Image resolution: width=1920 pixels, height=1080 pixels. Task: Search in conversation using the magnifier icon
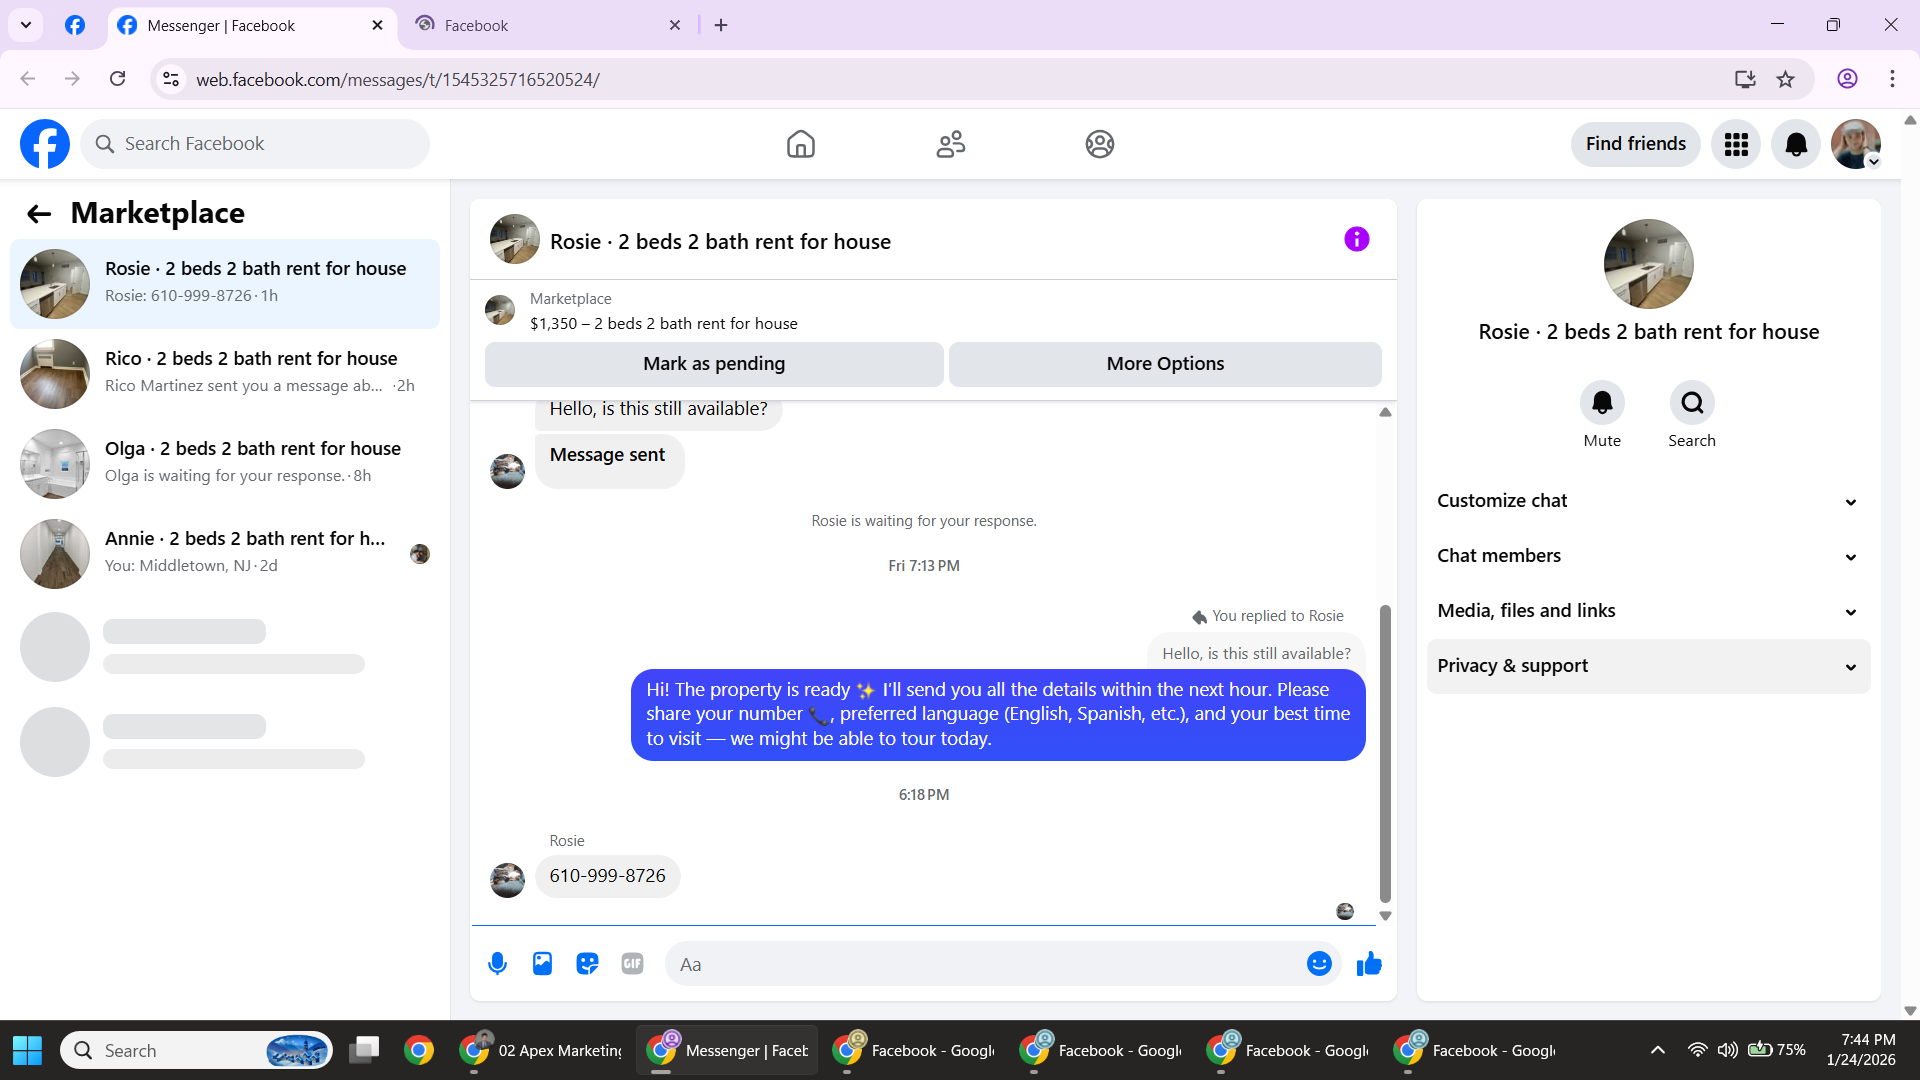point(1692,403)
